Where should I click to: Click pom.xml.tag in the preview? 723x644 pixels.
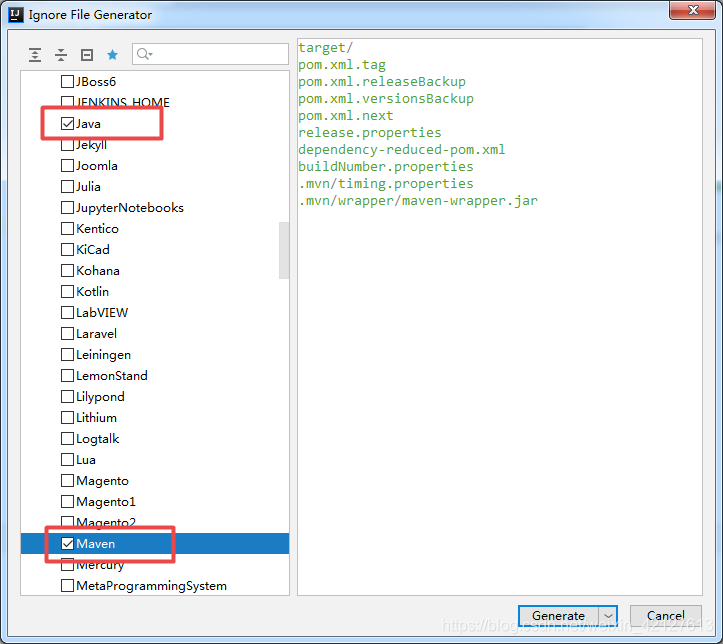click(x=342, y=65)
